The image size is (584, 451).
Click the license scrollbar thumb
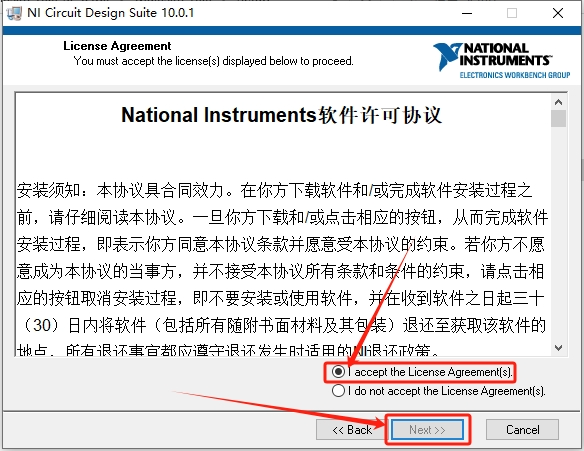(x=558, y=119)
